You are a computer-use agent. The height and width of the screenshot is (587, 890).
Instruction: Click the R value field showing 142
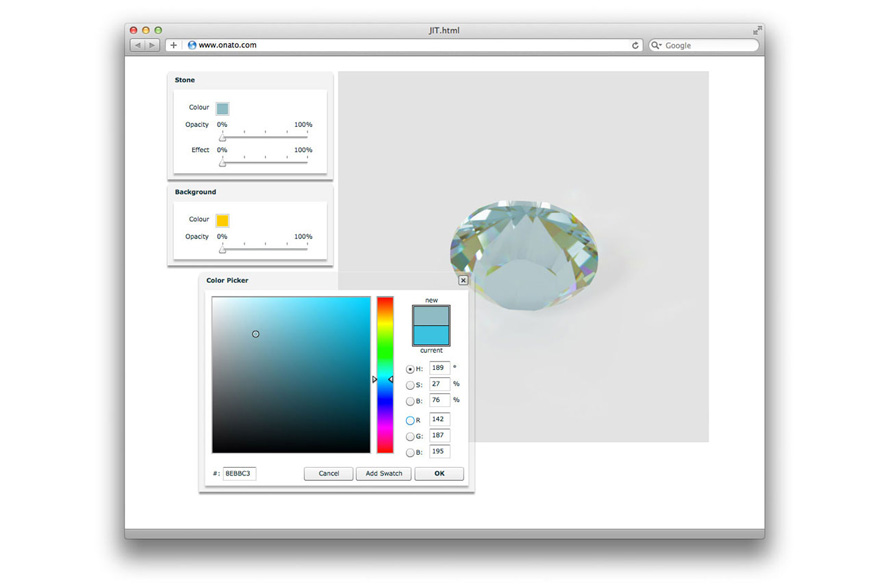coord(439,419)
